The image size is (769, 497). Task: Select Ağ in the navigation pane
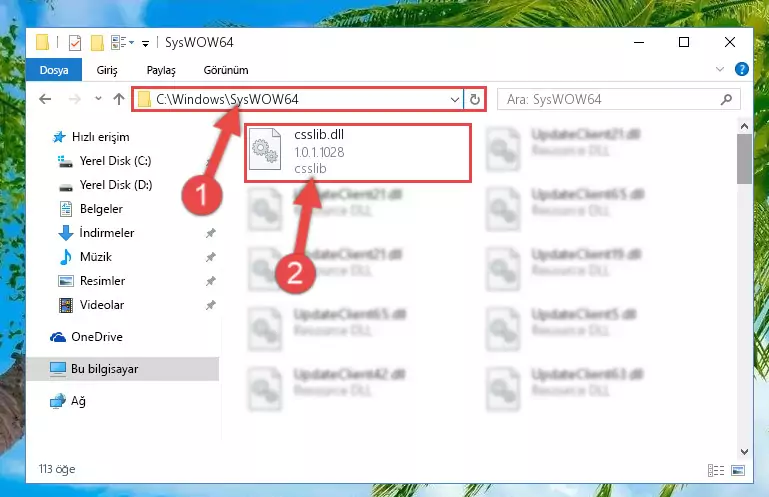(x=78, y=401)
